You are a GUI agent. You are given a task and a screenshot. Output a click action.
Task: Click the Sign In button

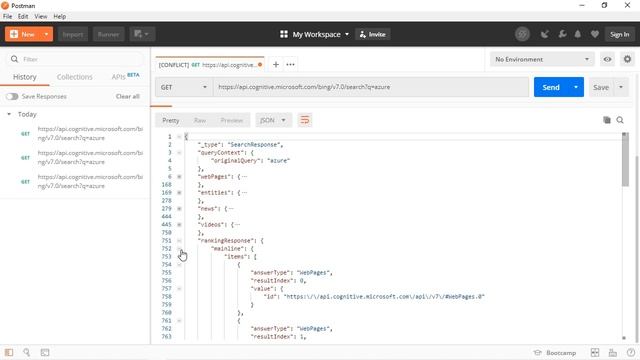pos(620,35)
